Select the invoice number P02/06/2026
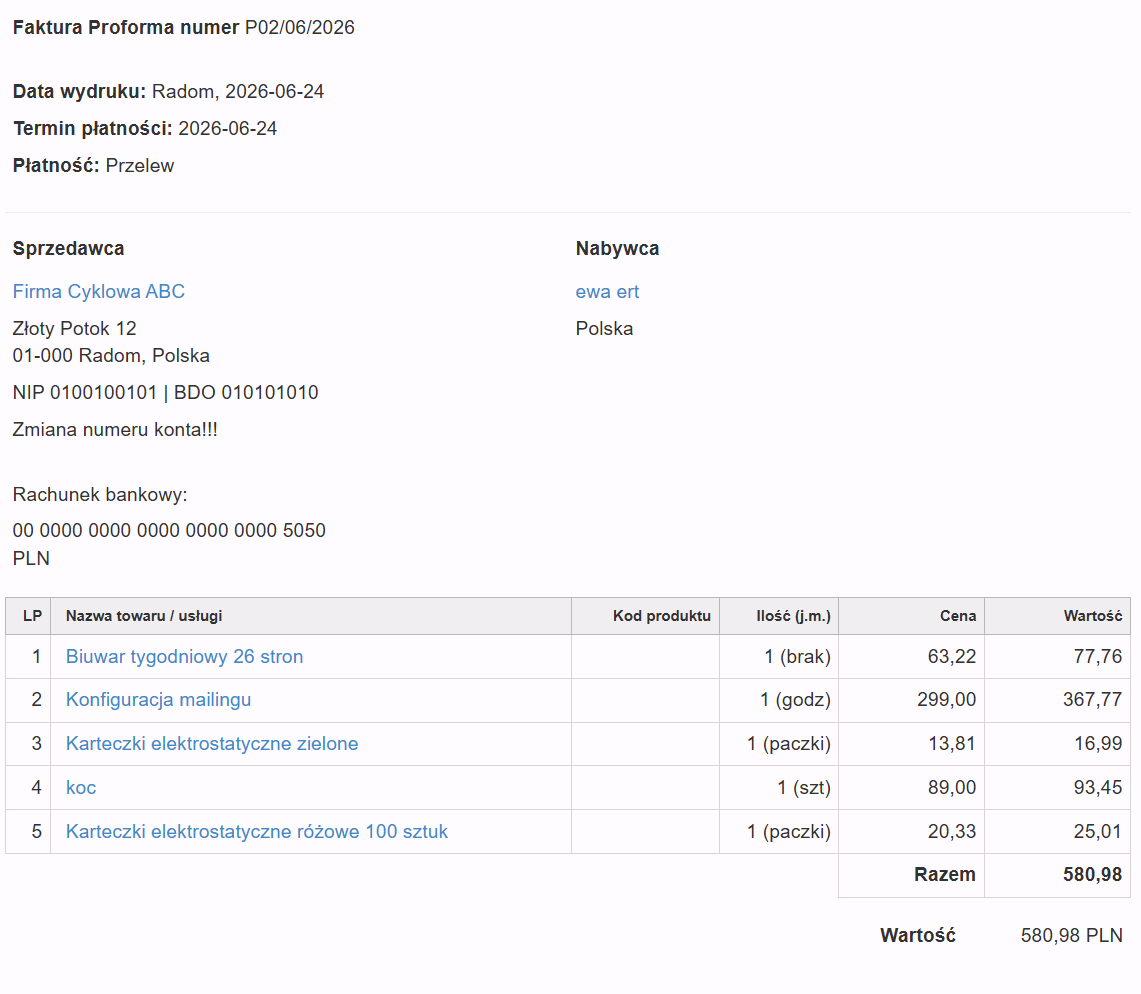Screen dimensions: 1141x994 coord(300,28)
